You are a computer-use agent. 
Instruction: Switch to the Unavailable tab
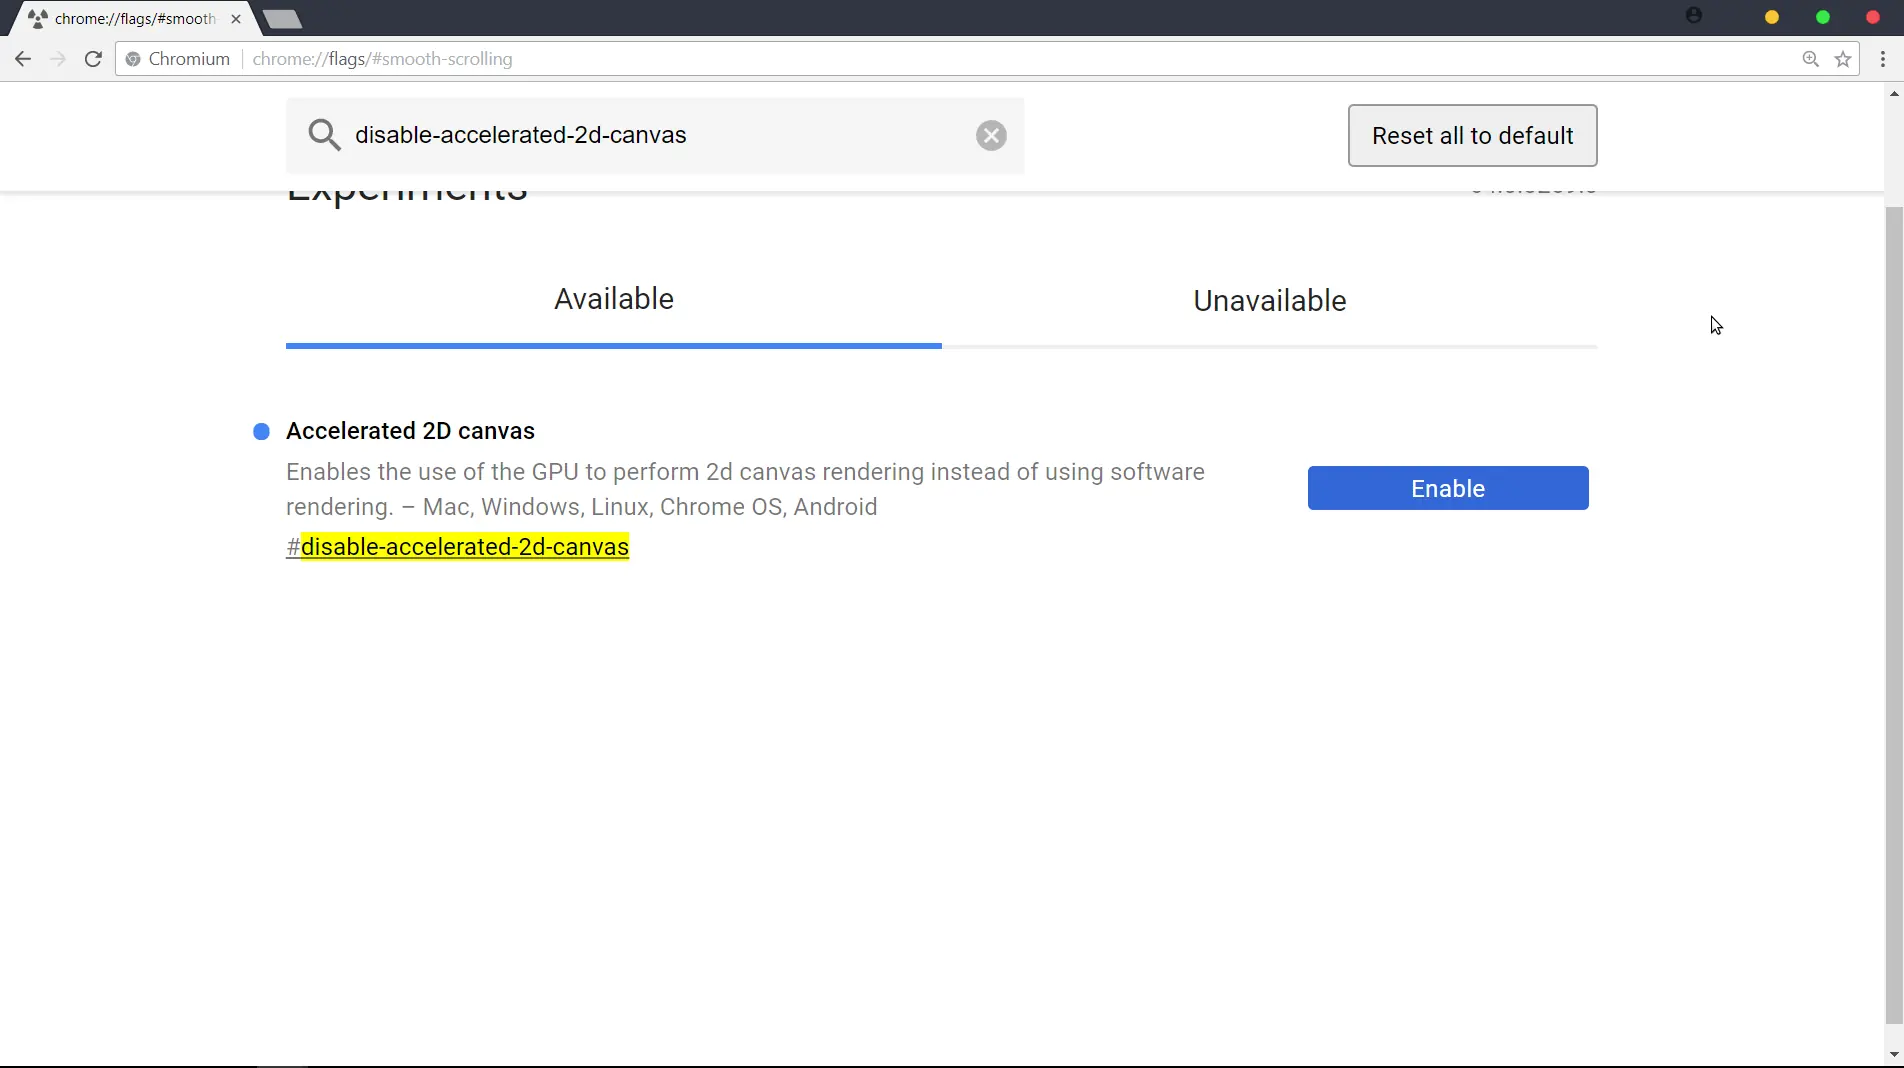click(1270, 300)
